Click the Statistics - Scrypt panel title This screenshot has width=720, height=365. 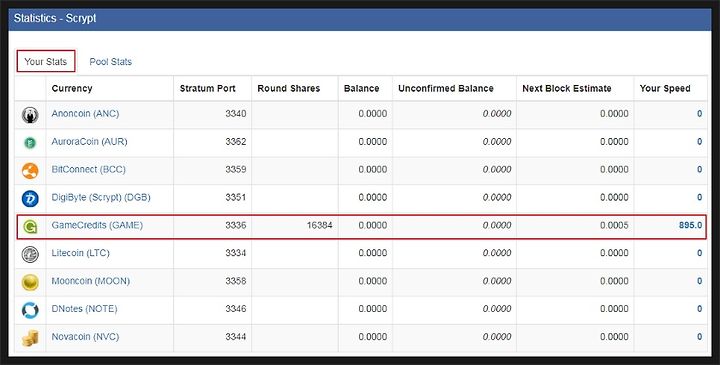tap(55, 18)
